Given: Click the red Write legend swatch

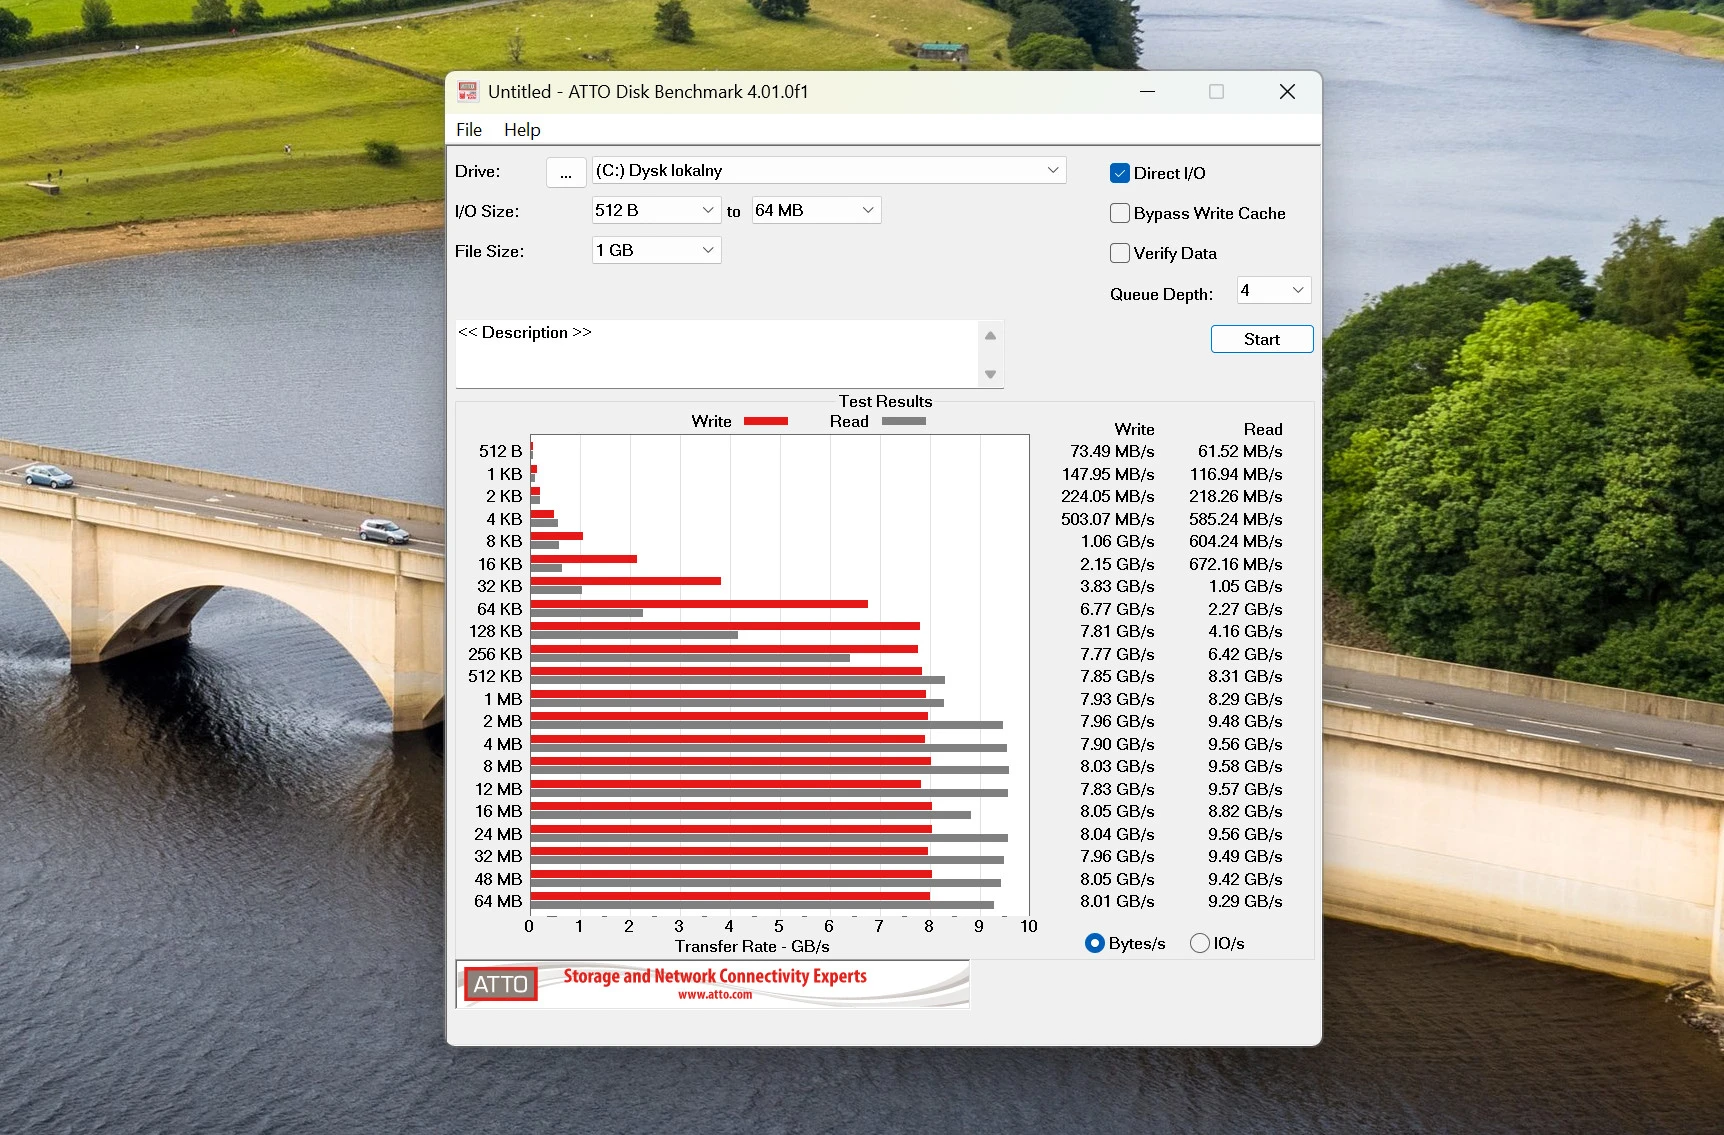Looking at the screenshot, I should 765,421.
